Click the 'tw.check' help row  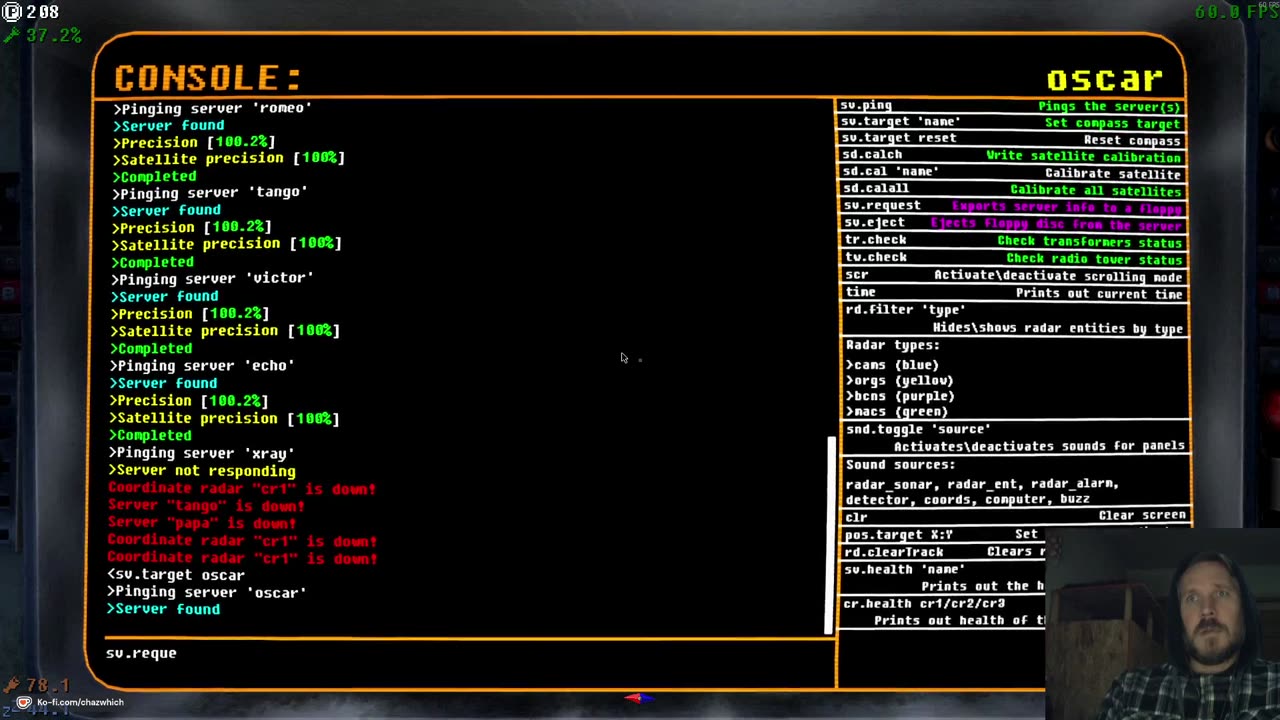(x=1012, y=258)
